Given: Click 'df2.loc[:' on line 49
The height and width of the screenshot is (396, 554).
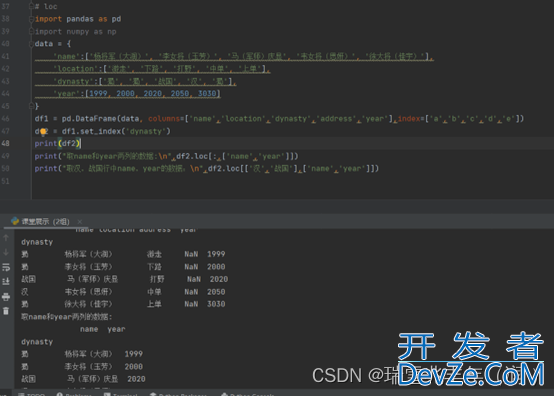Looking at the screenshot, I should click(x=196, y=156).
